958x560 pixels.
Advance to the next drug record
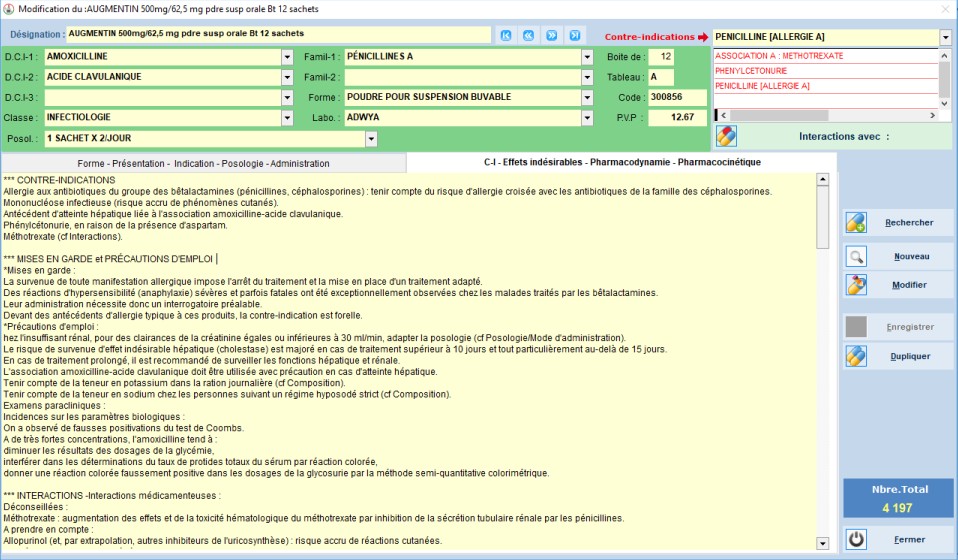(x=552, y=35)
